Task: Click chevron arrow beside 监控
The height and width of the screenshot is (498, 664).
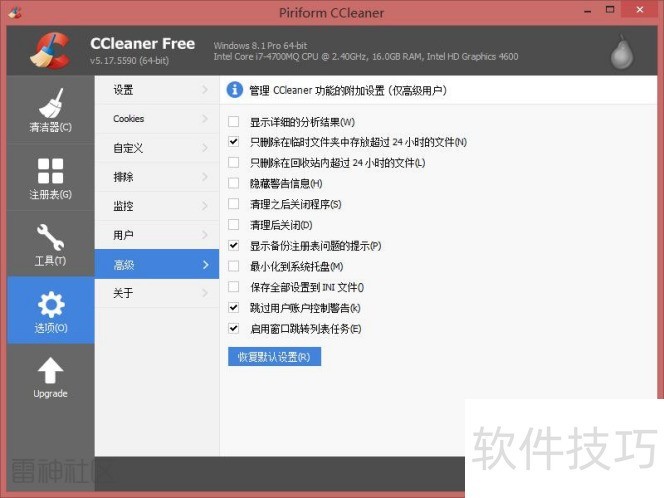Action: [x=205, y=206]
